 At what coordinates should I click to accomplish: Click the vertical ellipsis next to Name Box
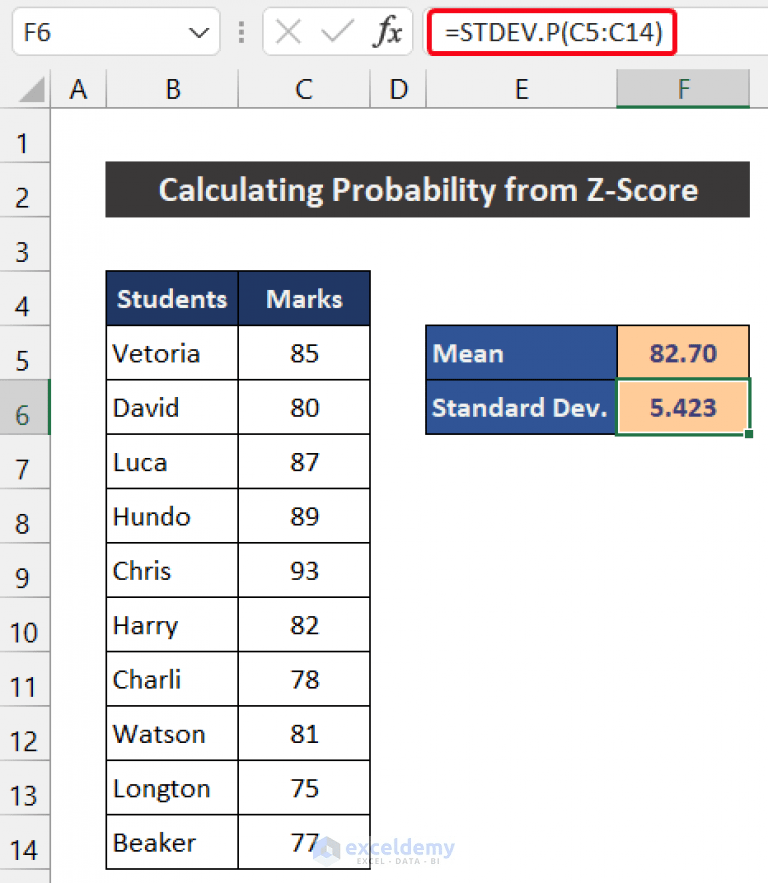(241, 32)
